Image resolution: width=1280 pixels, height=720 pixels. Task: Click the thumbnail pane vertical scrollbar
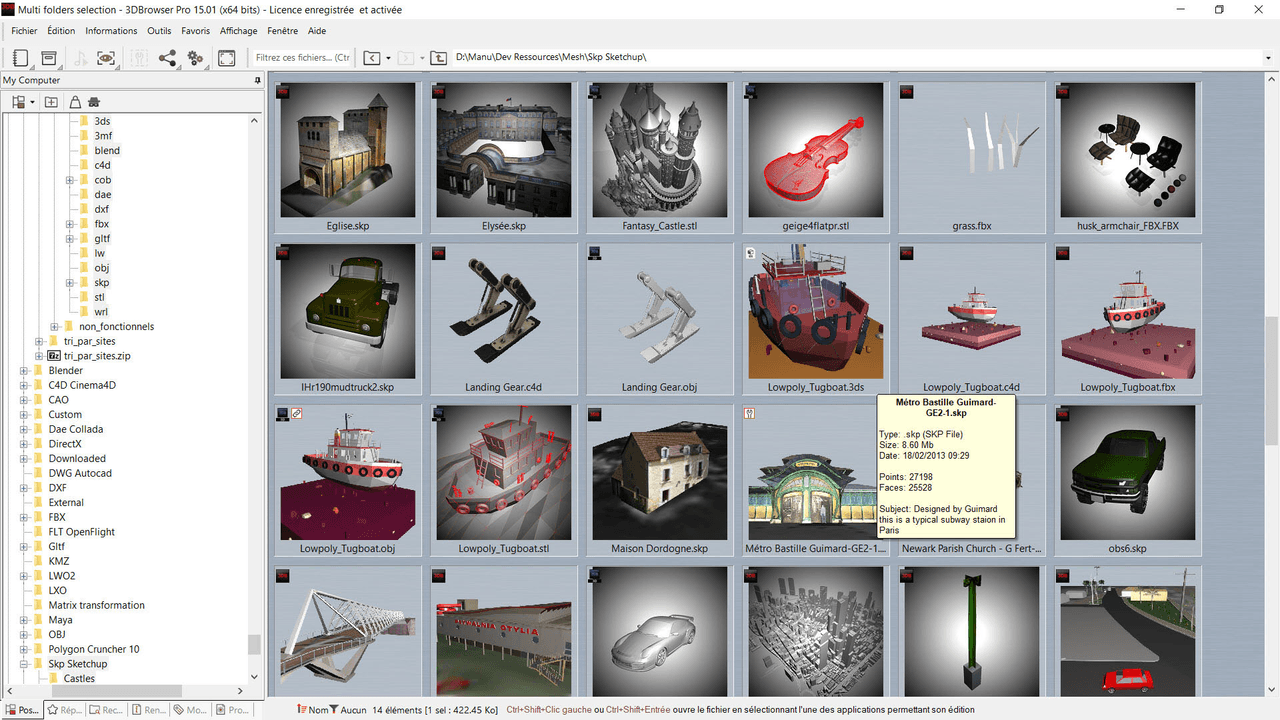click(x=1271, y=380)
